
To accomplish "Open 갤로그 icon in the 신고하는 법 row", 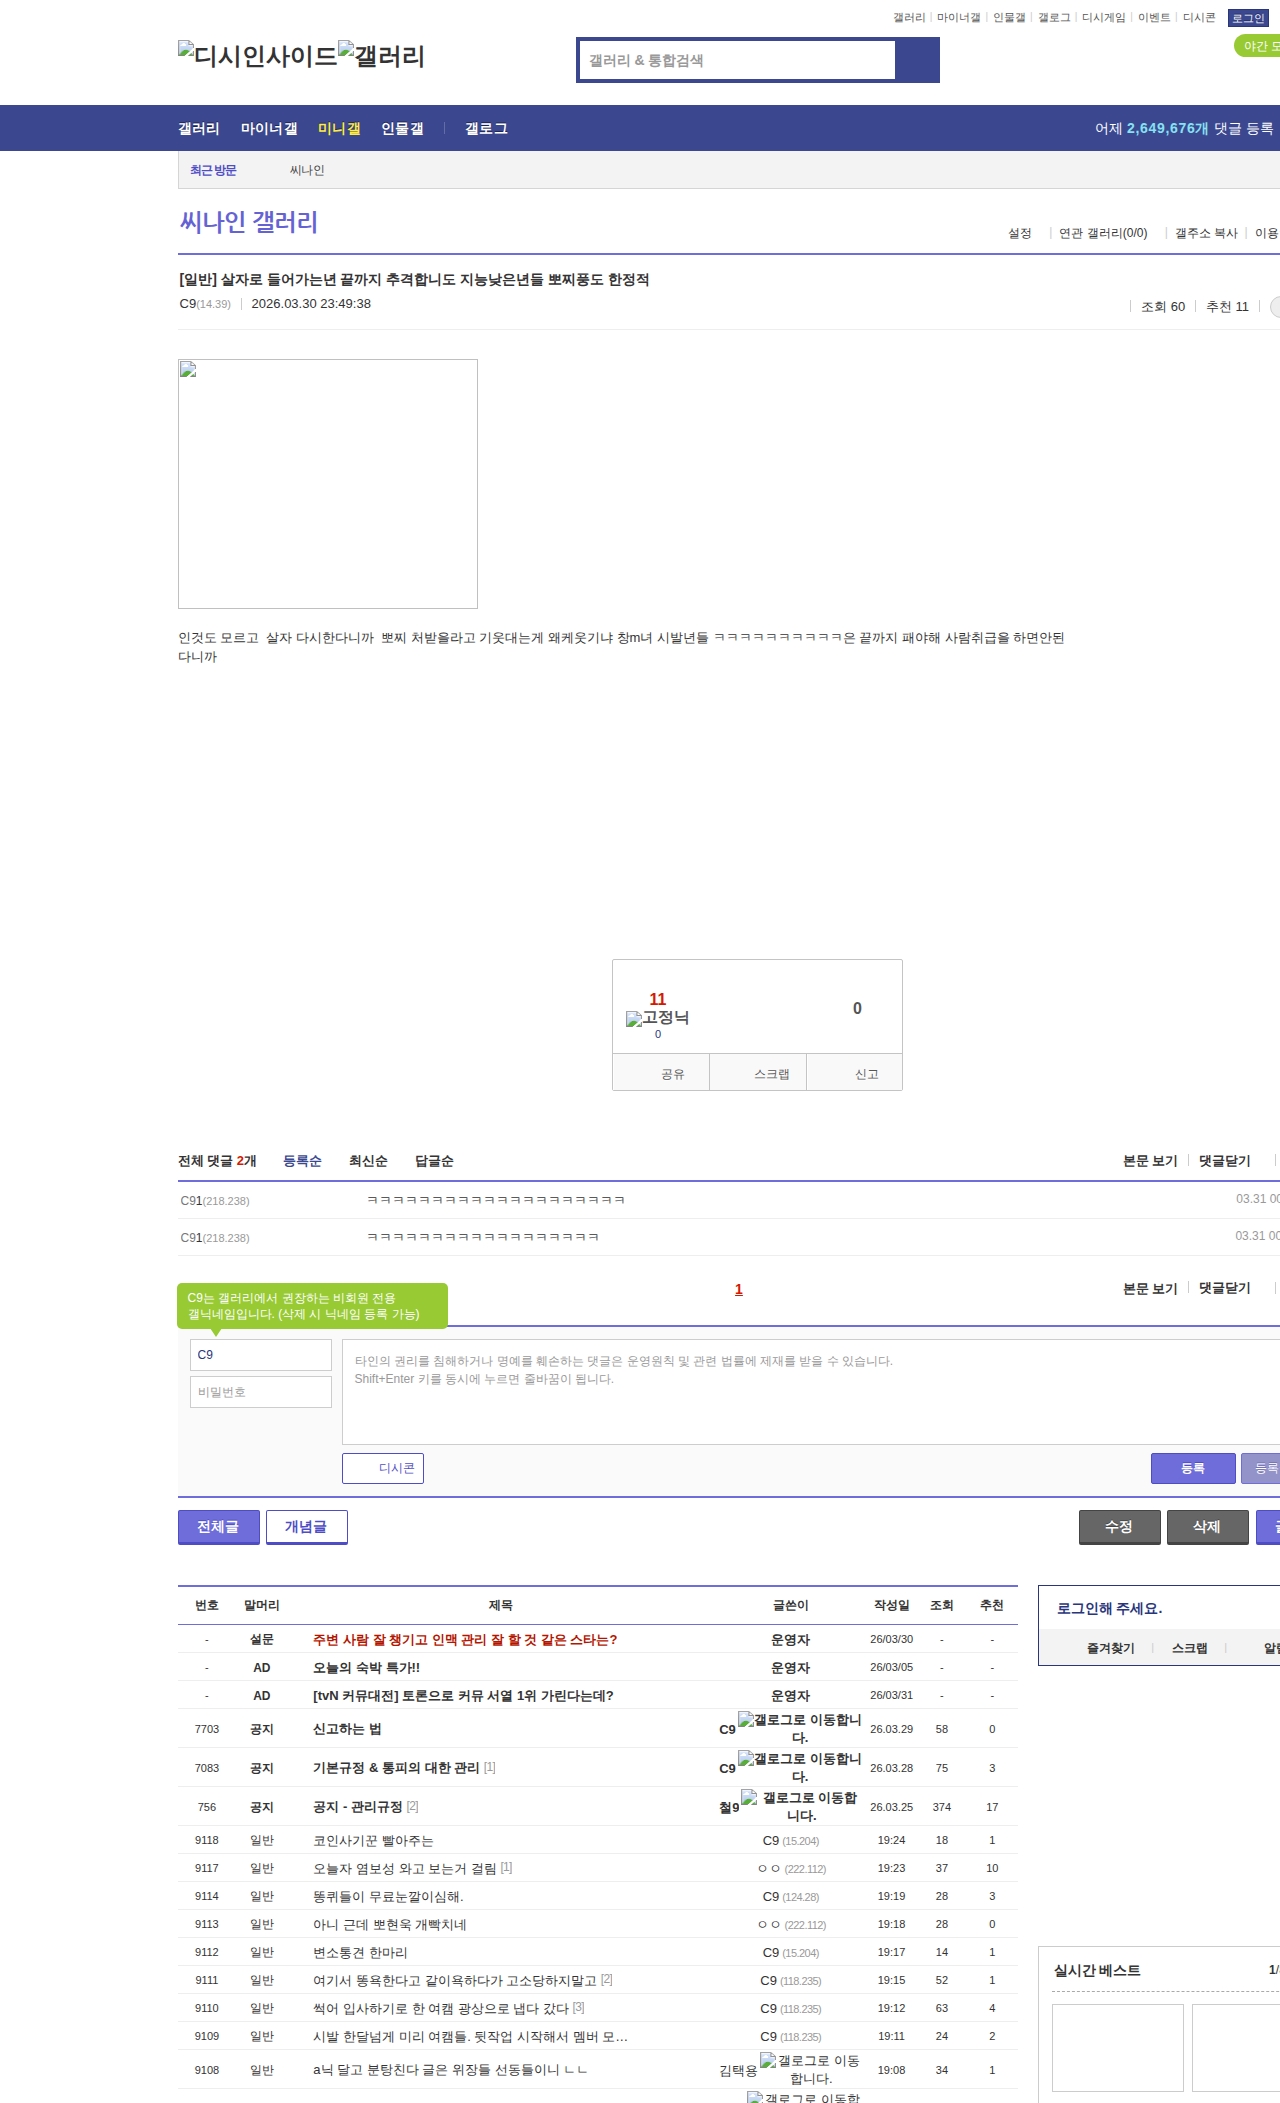I will 800,1728.
